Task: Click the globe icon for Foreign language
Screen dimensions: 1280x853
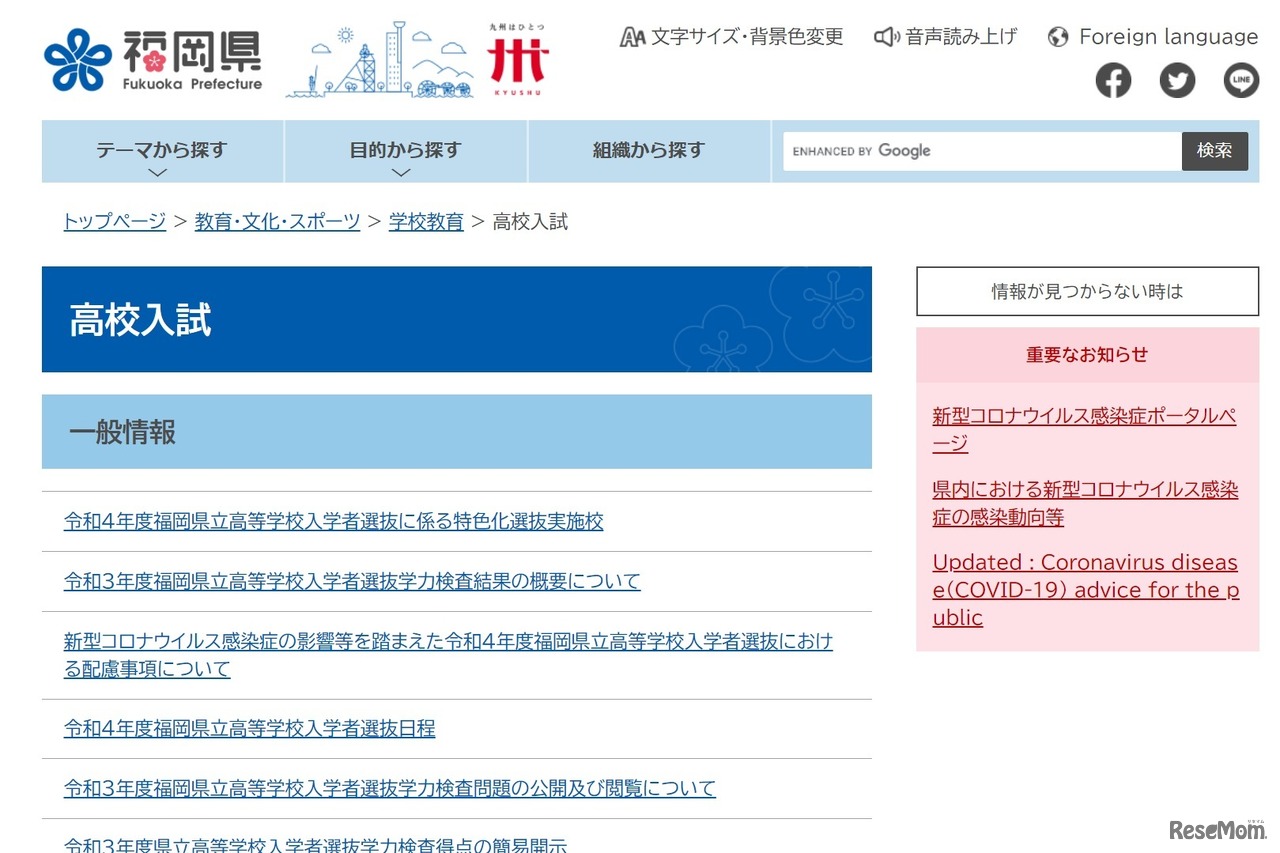Action: coord(1058,37)
